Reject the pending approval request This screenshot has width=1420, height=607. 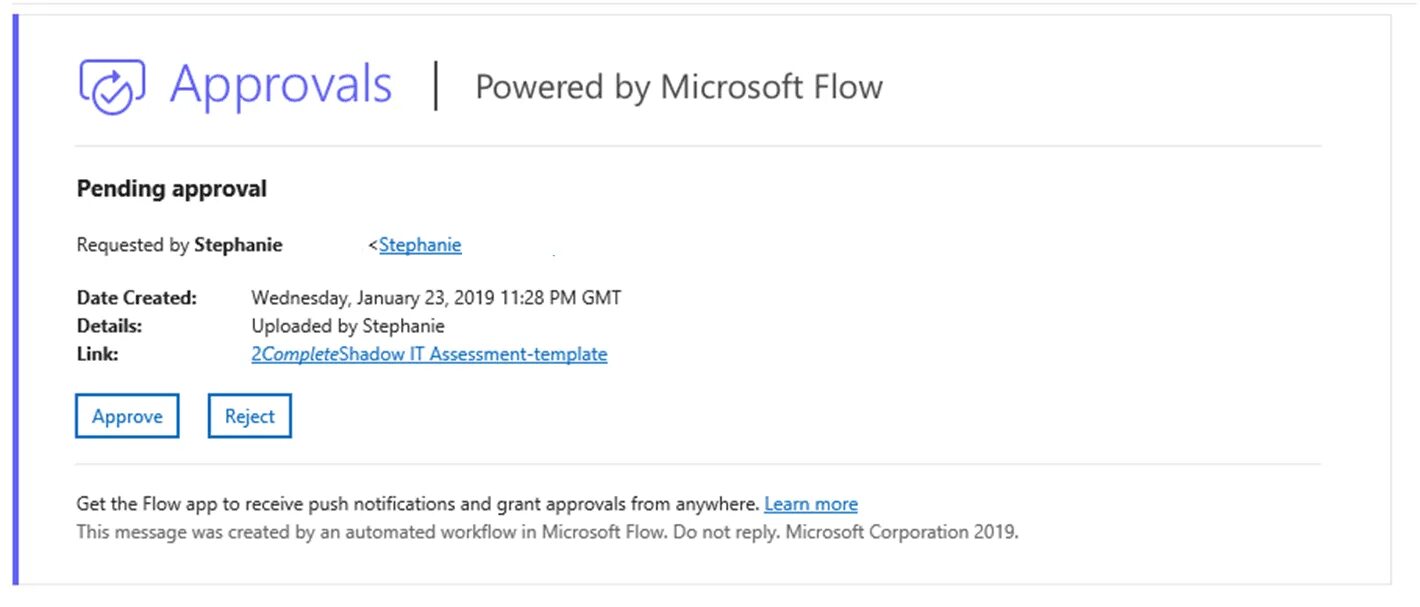point(249,417)
